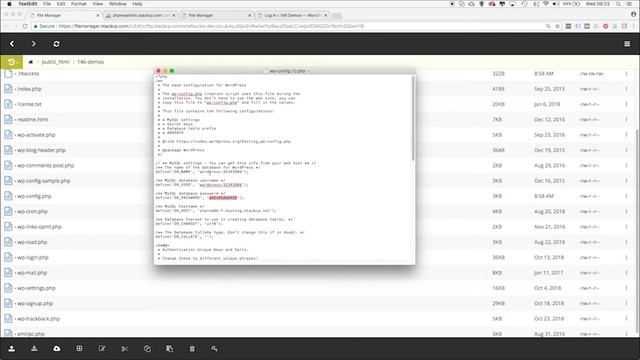Viewport: 640px width, 360px height.
Task: Click the trash delete icon
Action: point(192,349)
